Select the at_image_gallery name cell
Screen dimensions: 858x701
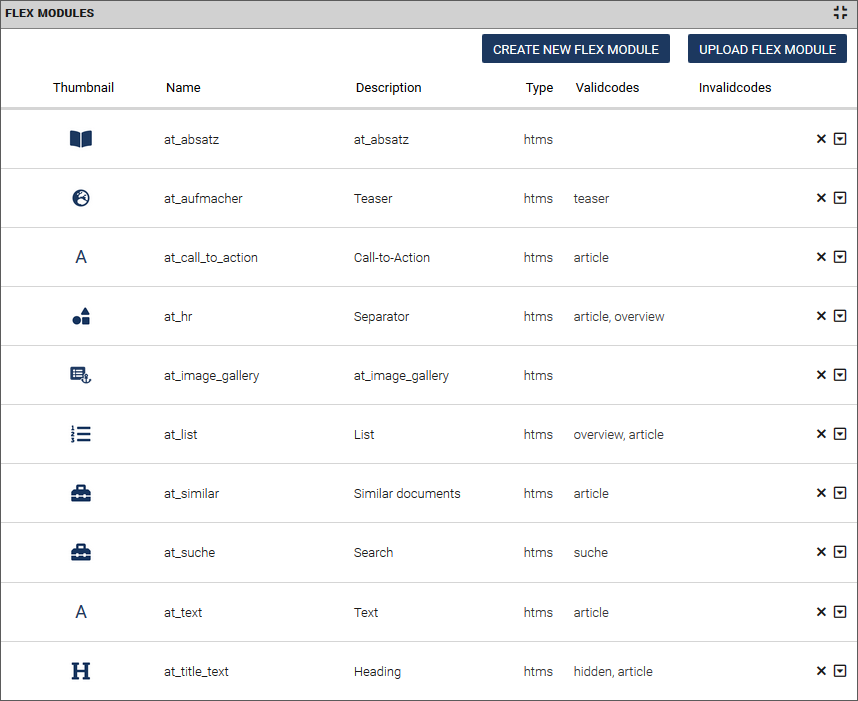coord(212,376)
